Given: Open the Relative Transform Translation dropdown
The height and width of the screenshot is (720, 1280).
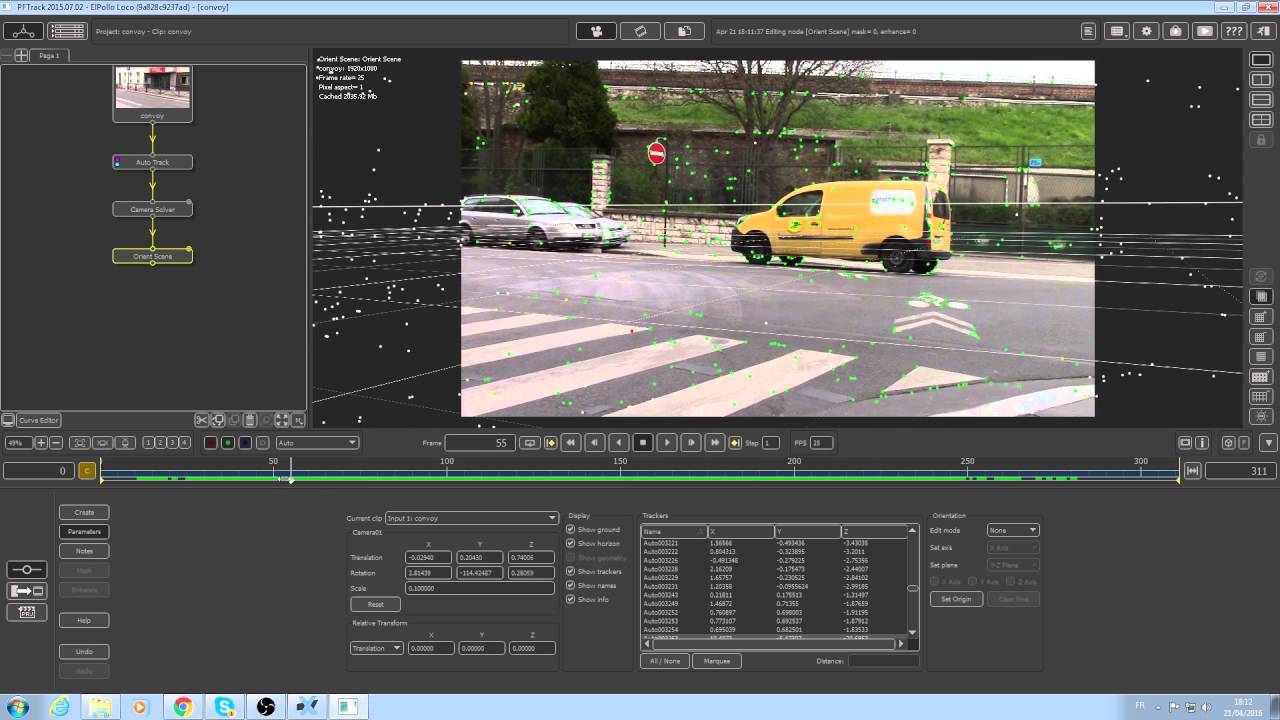Looking at the screenshot, I should pos(377,648).
